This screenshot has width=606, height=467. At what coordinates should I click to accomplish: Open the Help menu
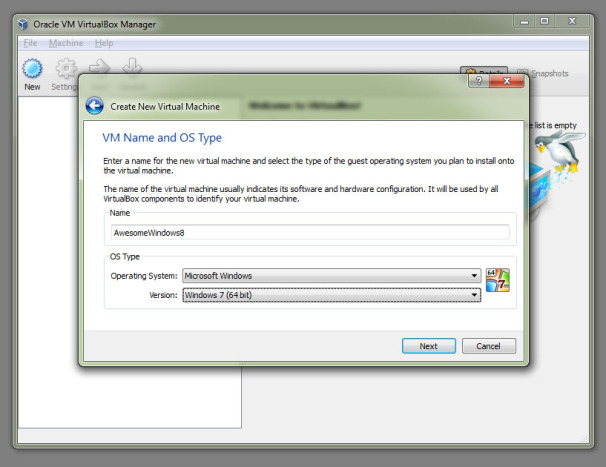(104, 43)
